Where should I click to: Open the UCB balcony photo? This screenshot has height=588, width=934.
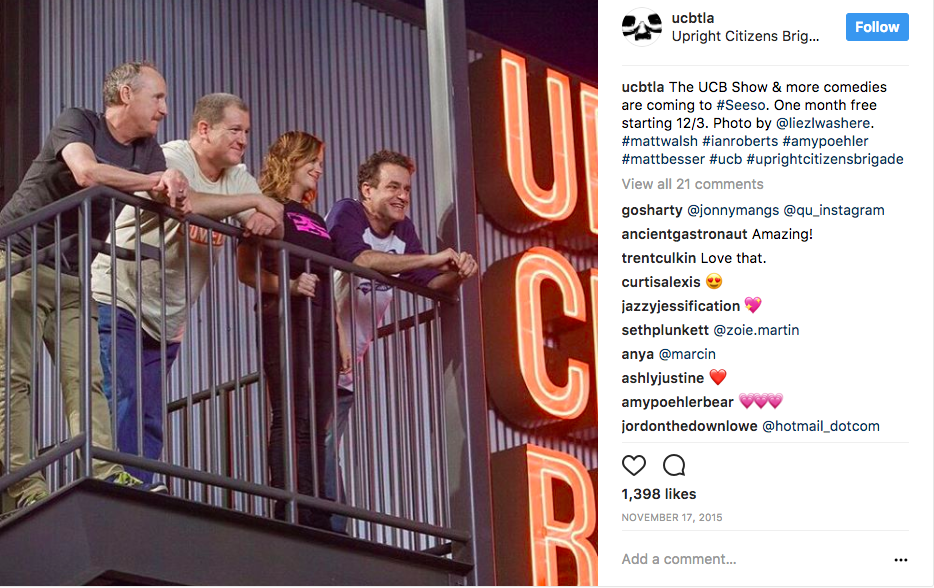coord(299,293)
